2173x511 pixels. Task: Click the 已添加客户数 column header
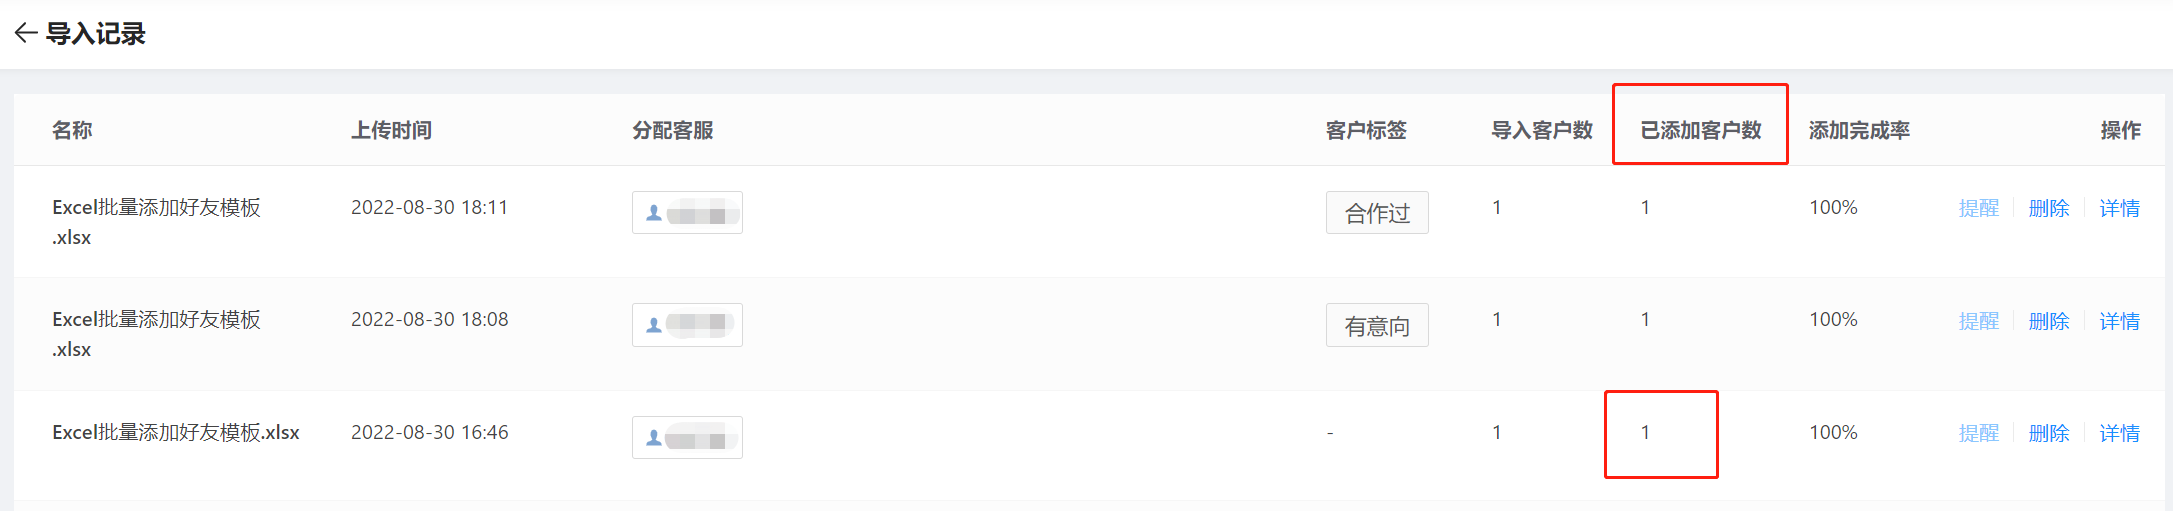(x=1701, y=130)
